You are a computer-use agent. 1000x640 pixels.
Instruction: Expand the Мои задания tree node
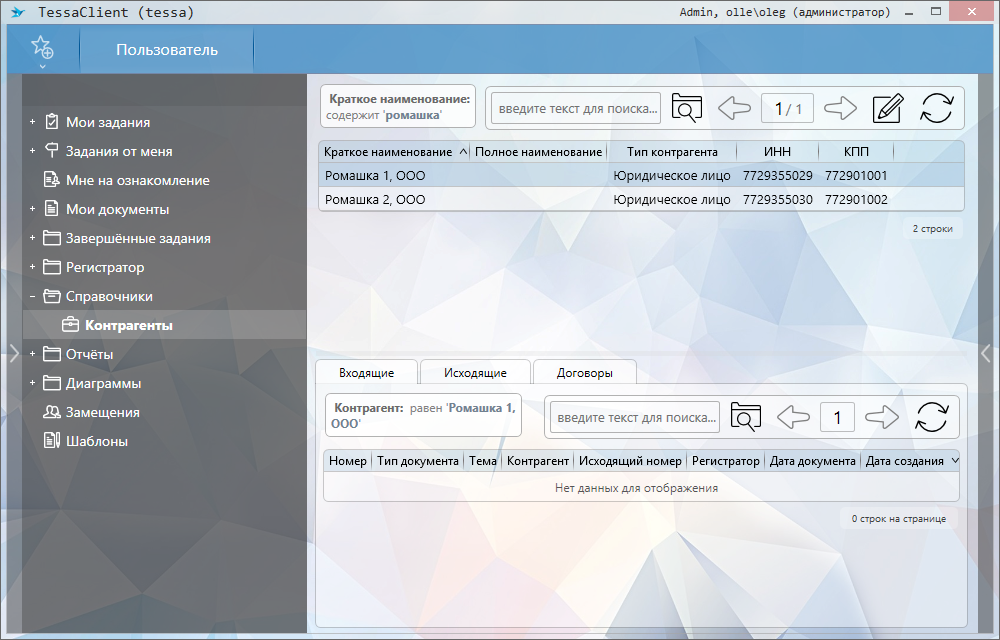pyautogui.click(x=32, y=123)
